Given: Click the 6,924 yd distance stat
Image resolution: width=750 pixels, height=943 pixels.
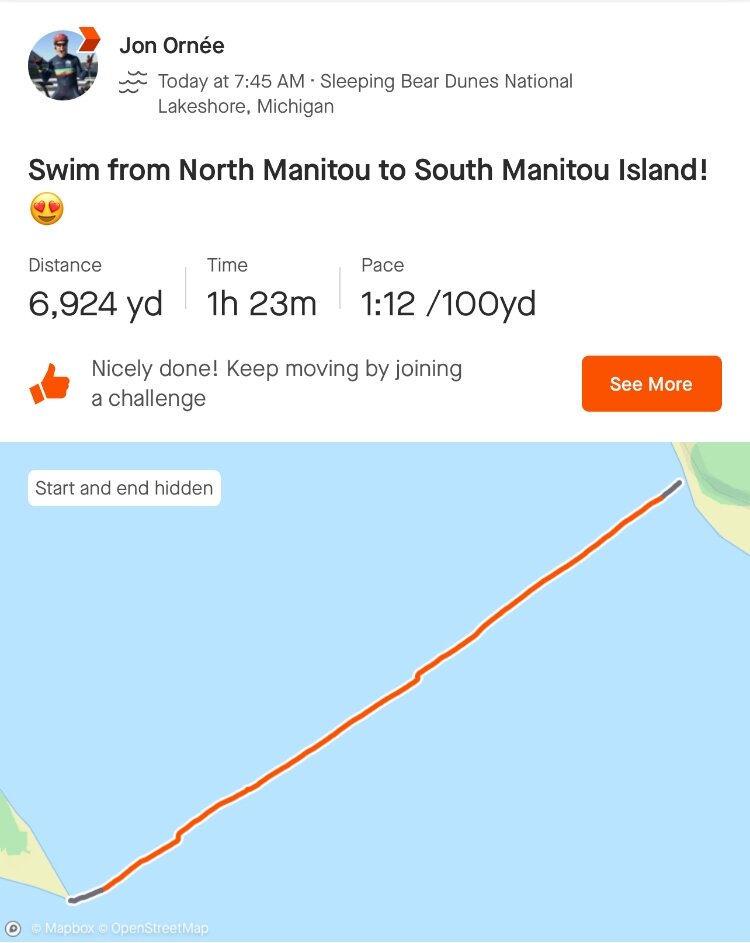Looking at the screenshot, I should coord(95,304).
